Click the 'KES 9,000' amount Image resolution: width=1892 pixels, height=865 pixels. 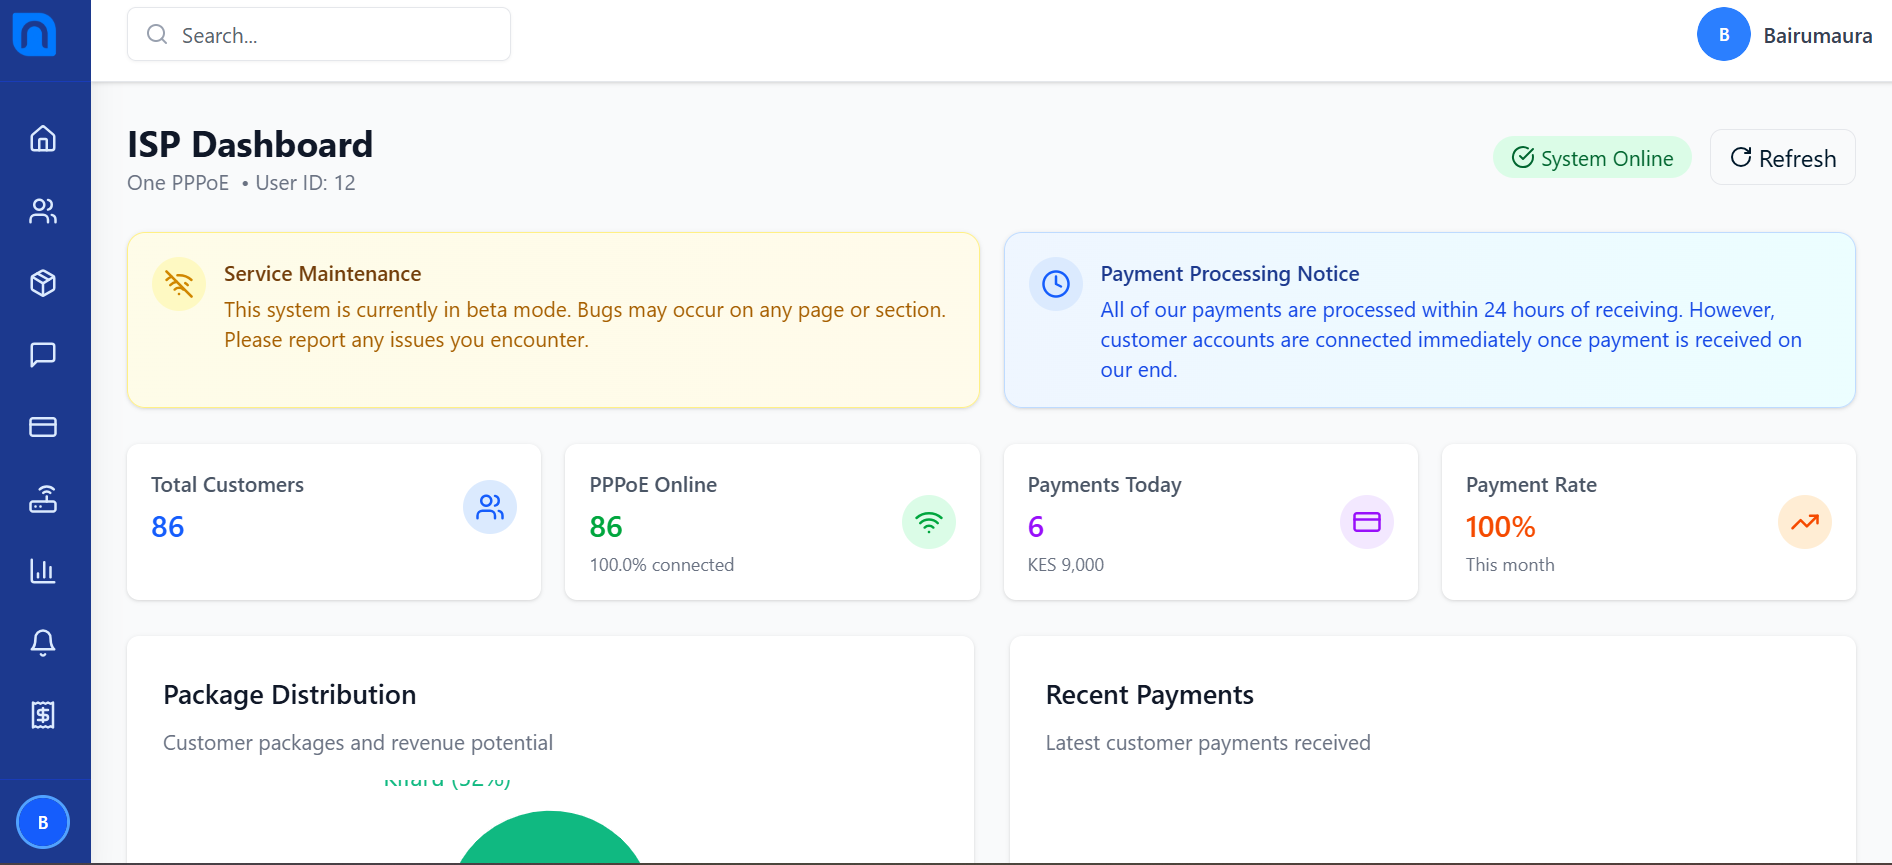coord(1066,565)
